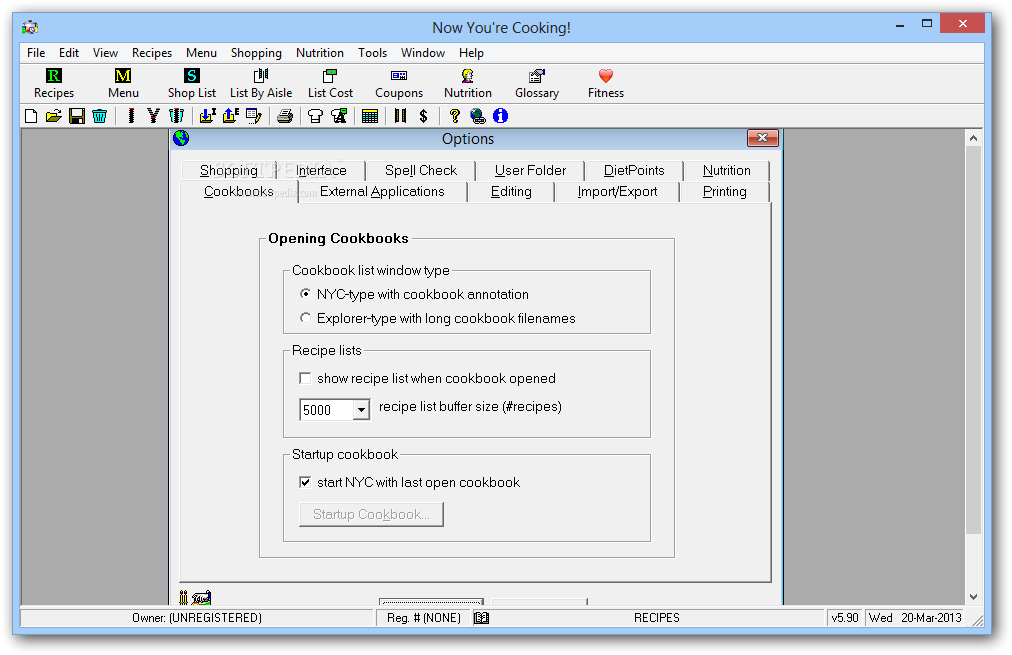Click the chef hat icon

pyautogui.click(x=315, y=116)
